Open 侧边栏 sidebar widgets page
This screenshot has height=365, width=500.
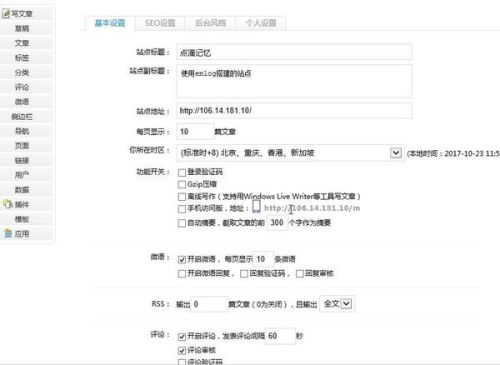point(22,116)
